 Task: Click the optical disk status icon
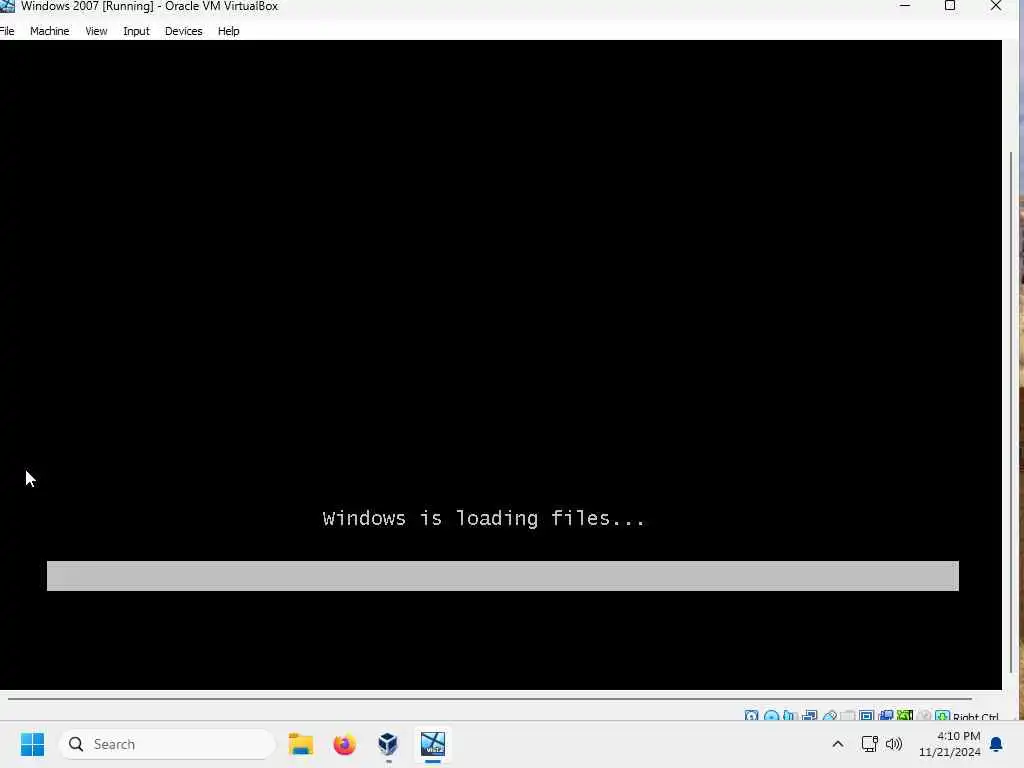coord(771,716)
